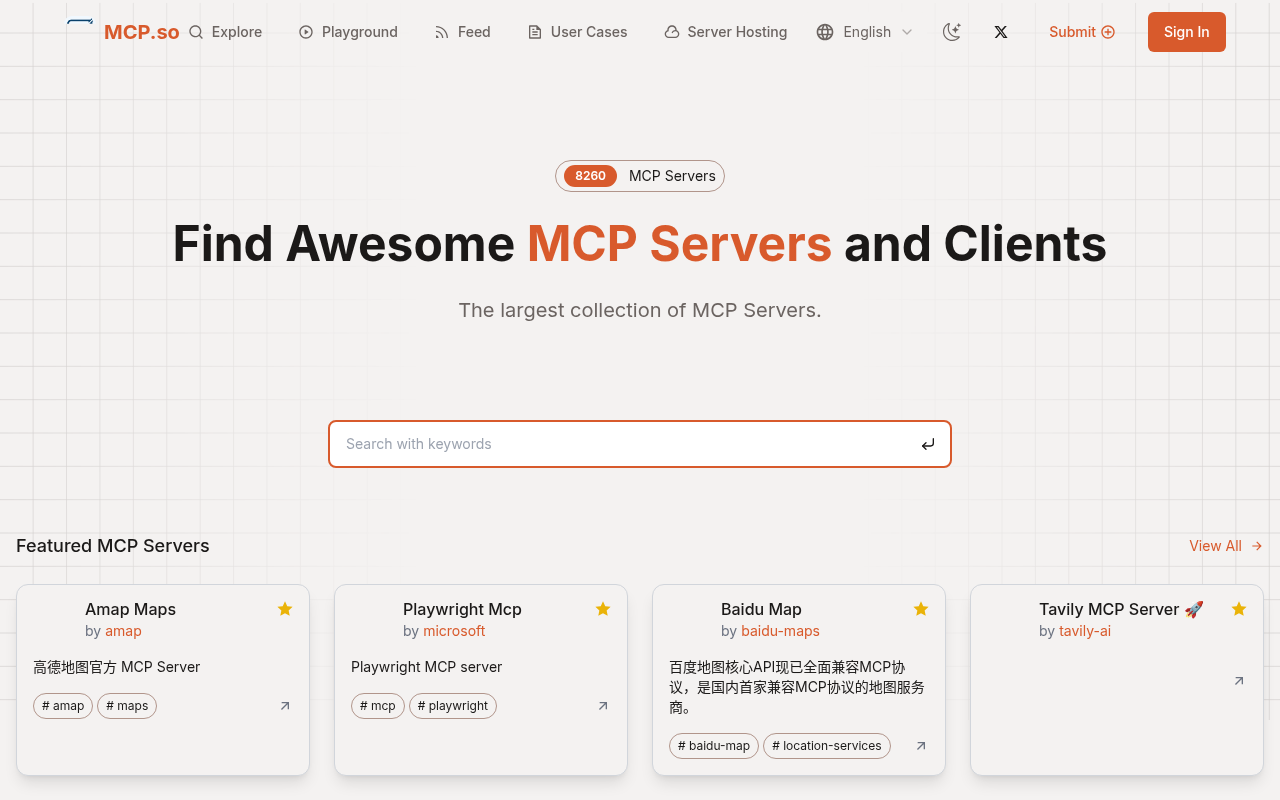The height and width of the screenshot is (800, 1280).
Task: Open the X (Twitter) profile icon
Action: tap(1001, 32)
